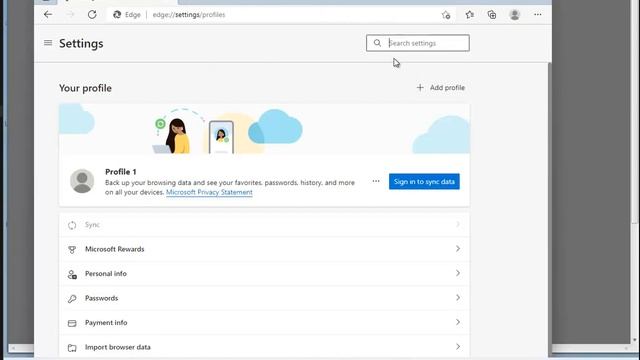Screen dimensions: 640x360
Task: Add this page to favorites star icon
Action: click(446, 15)
